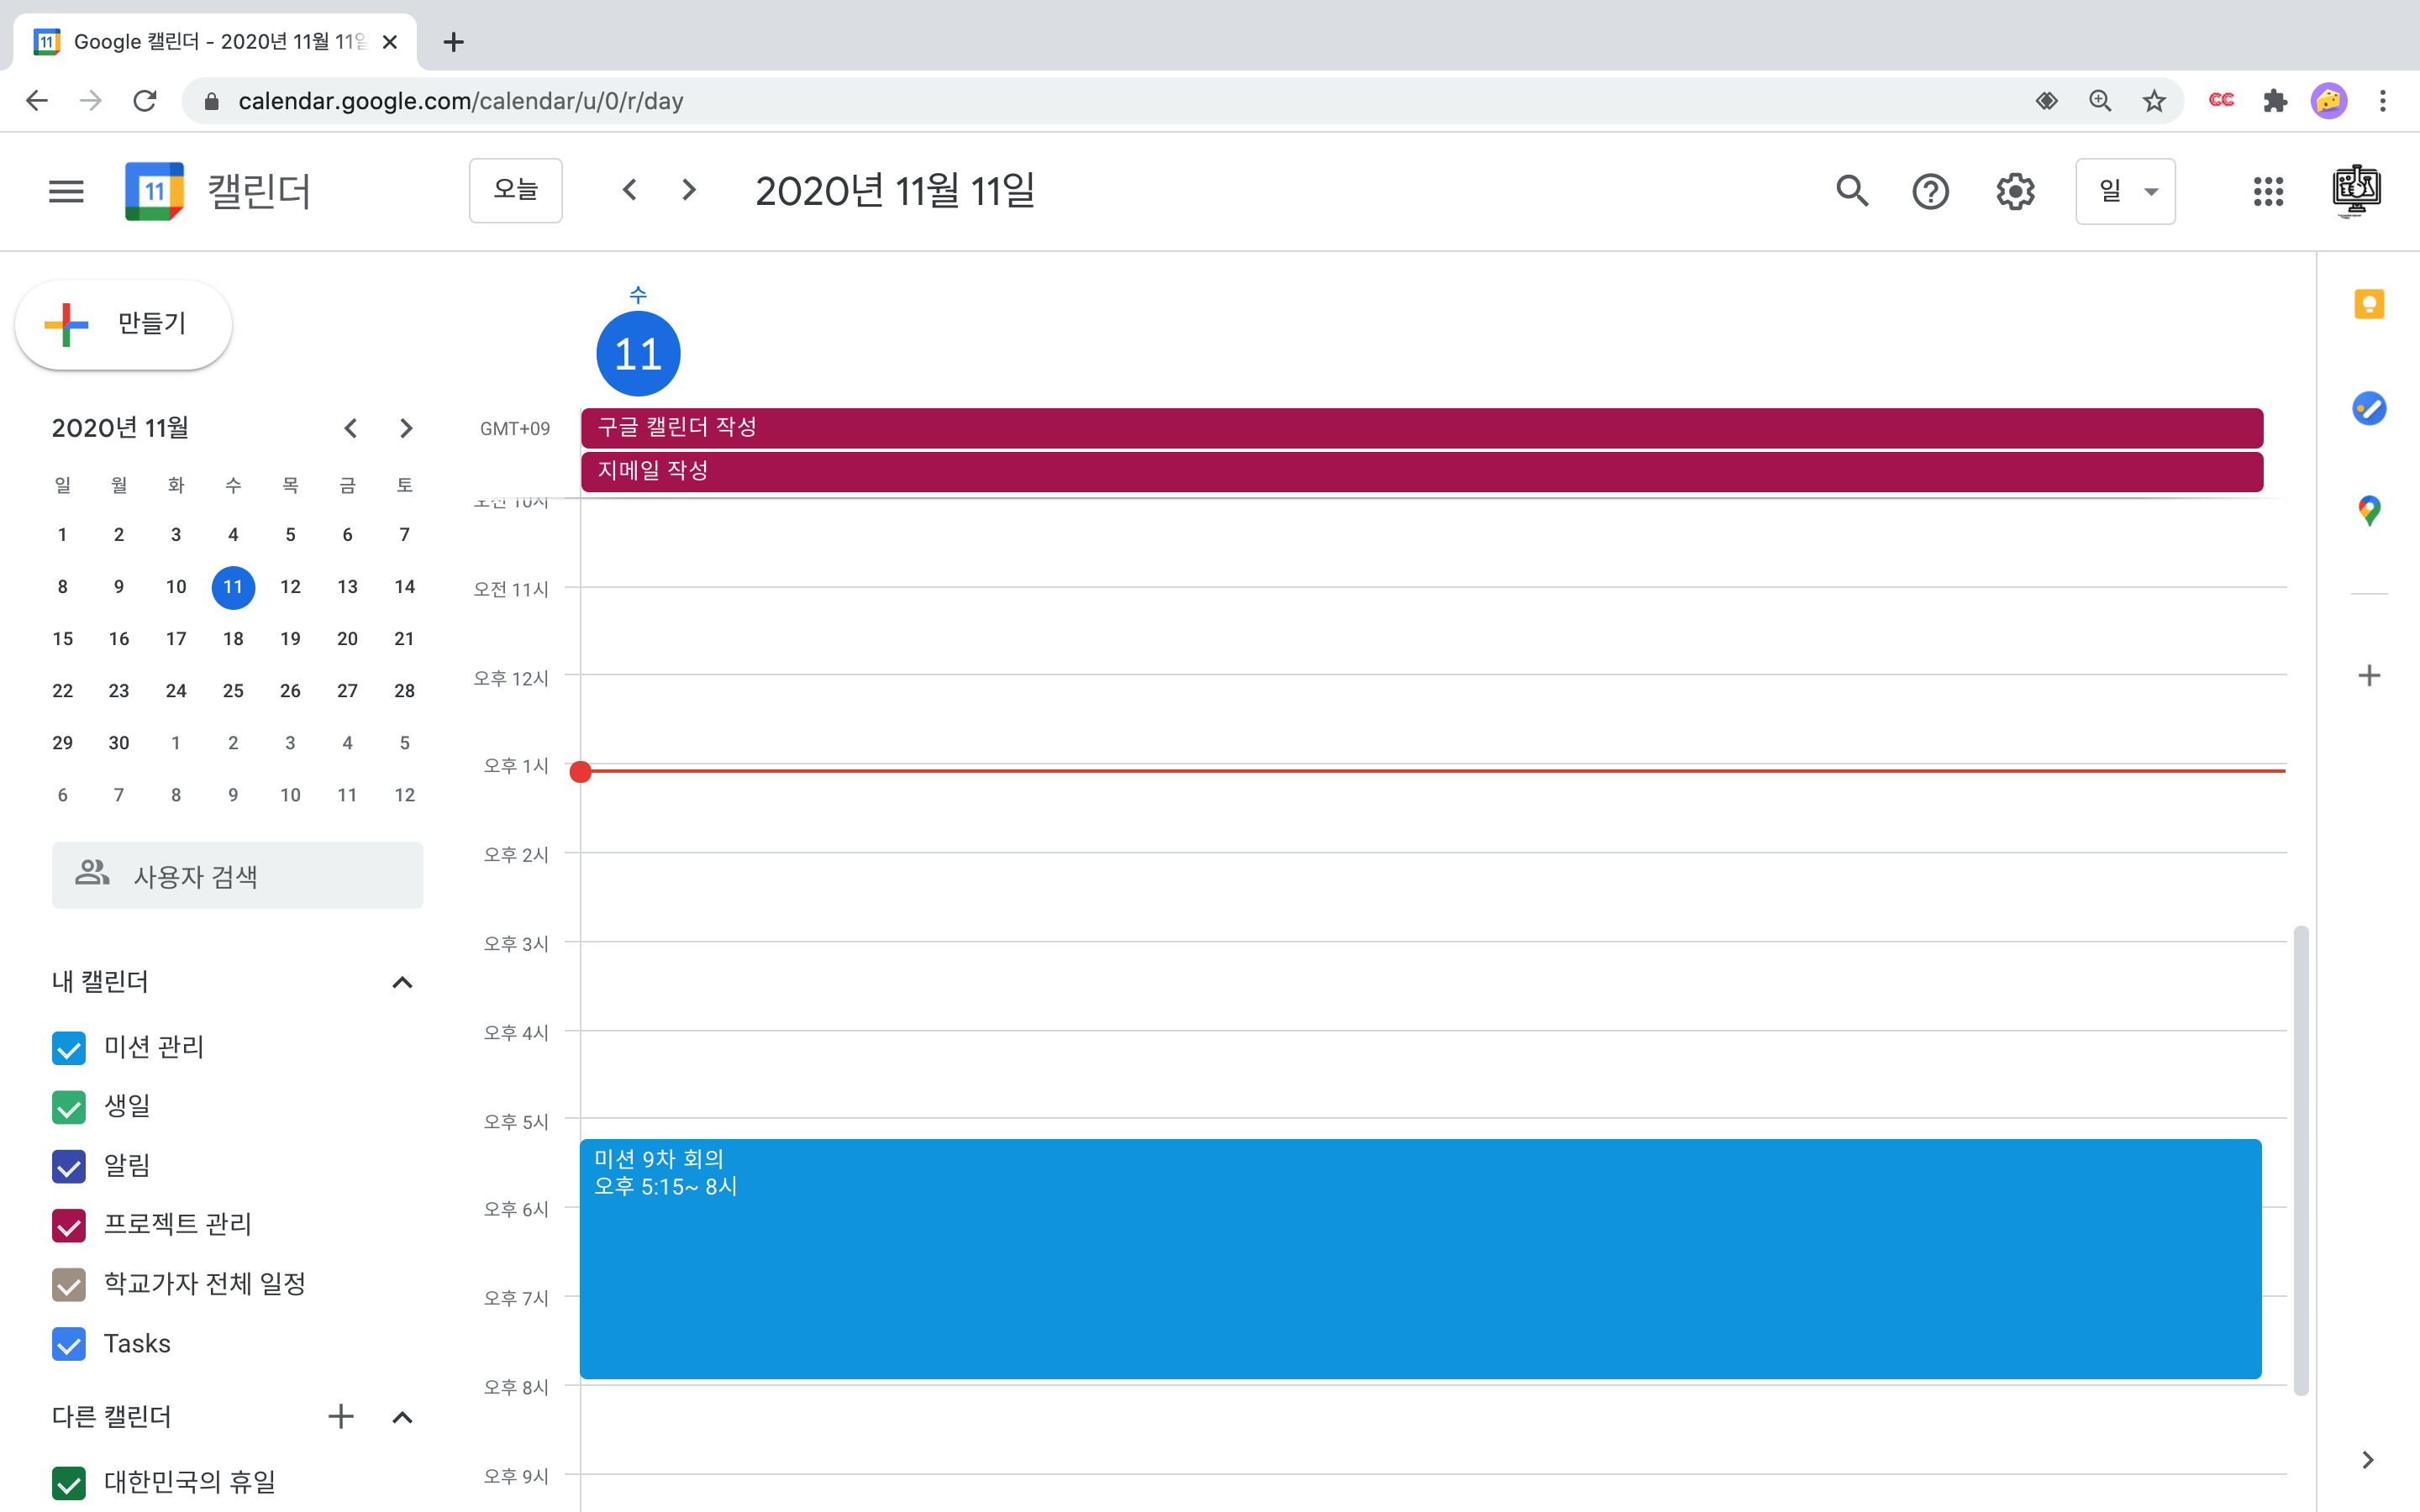
Task: Uncheck the 미션 관리 calendar
Action: point(69,1048)
